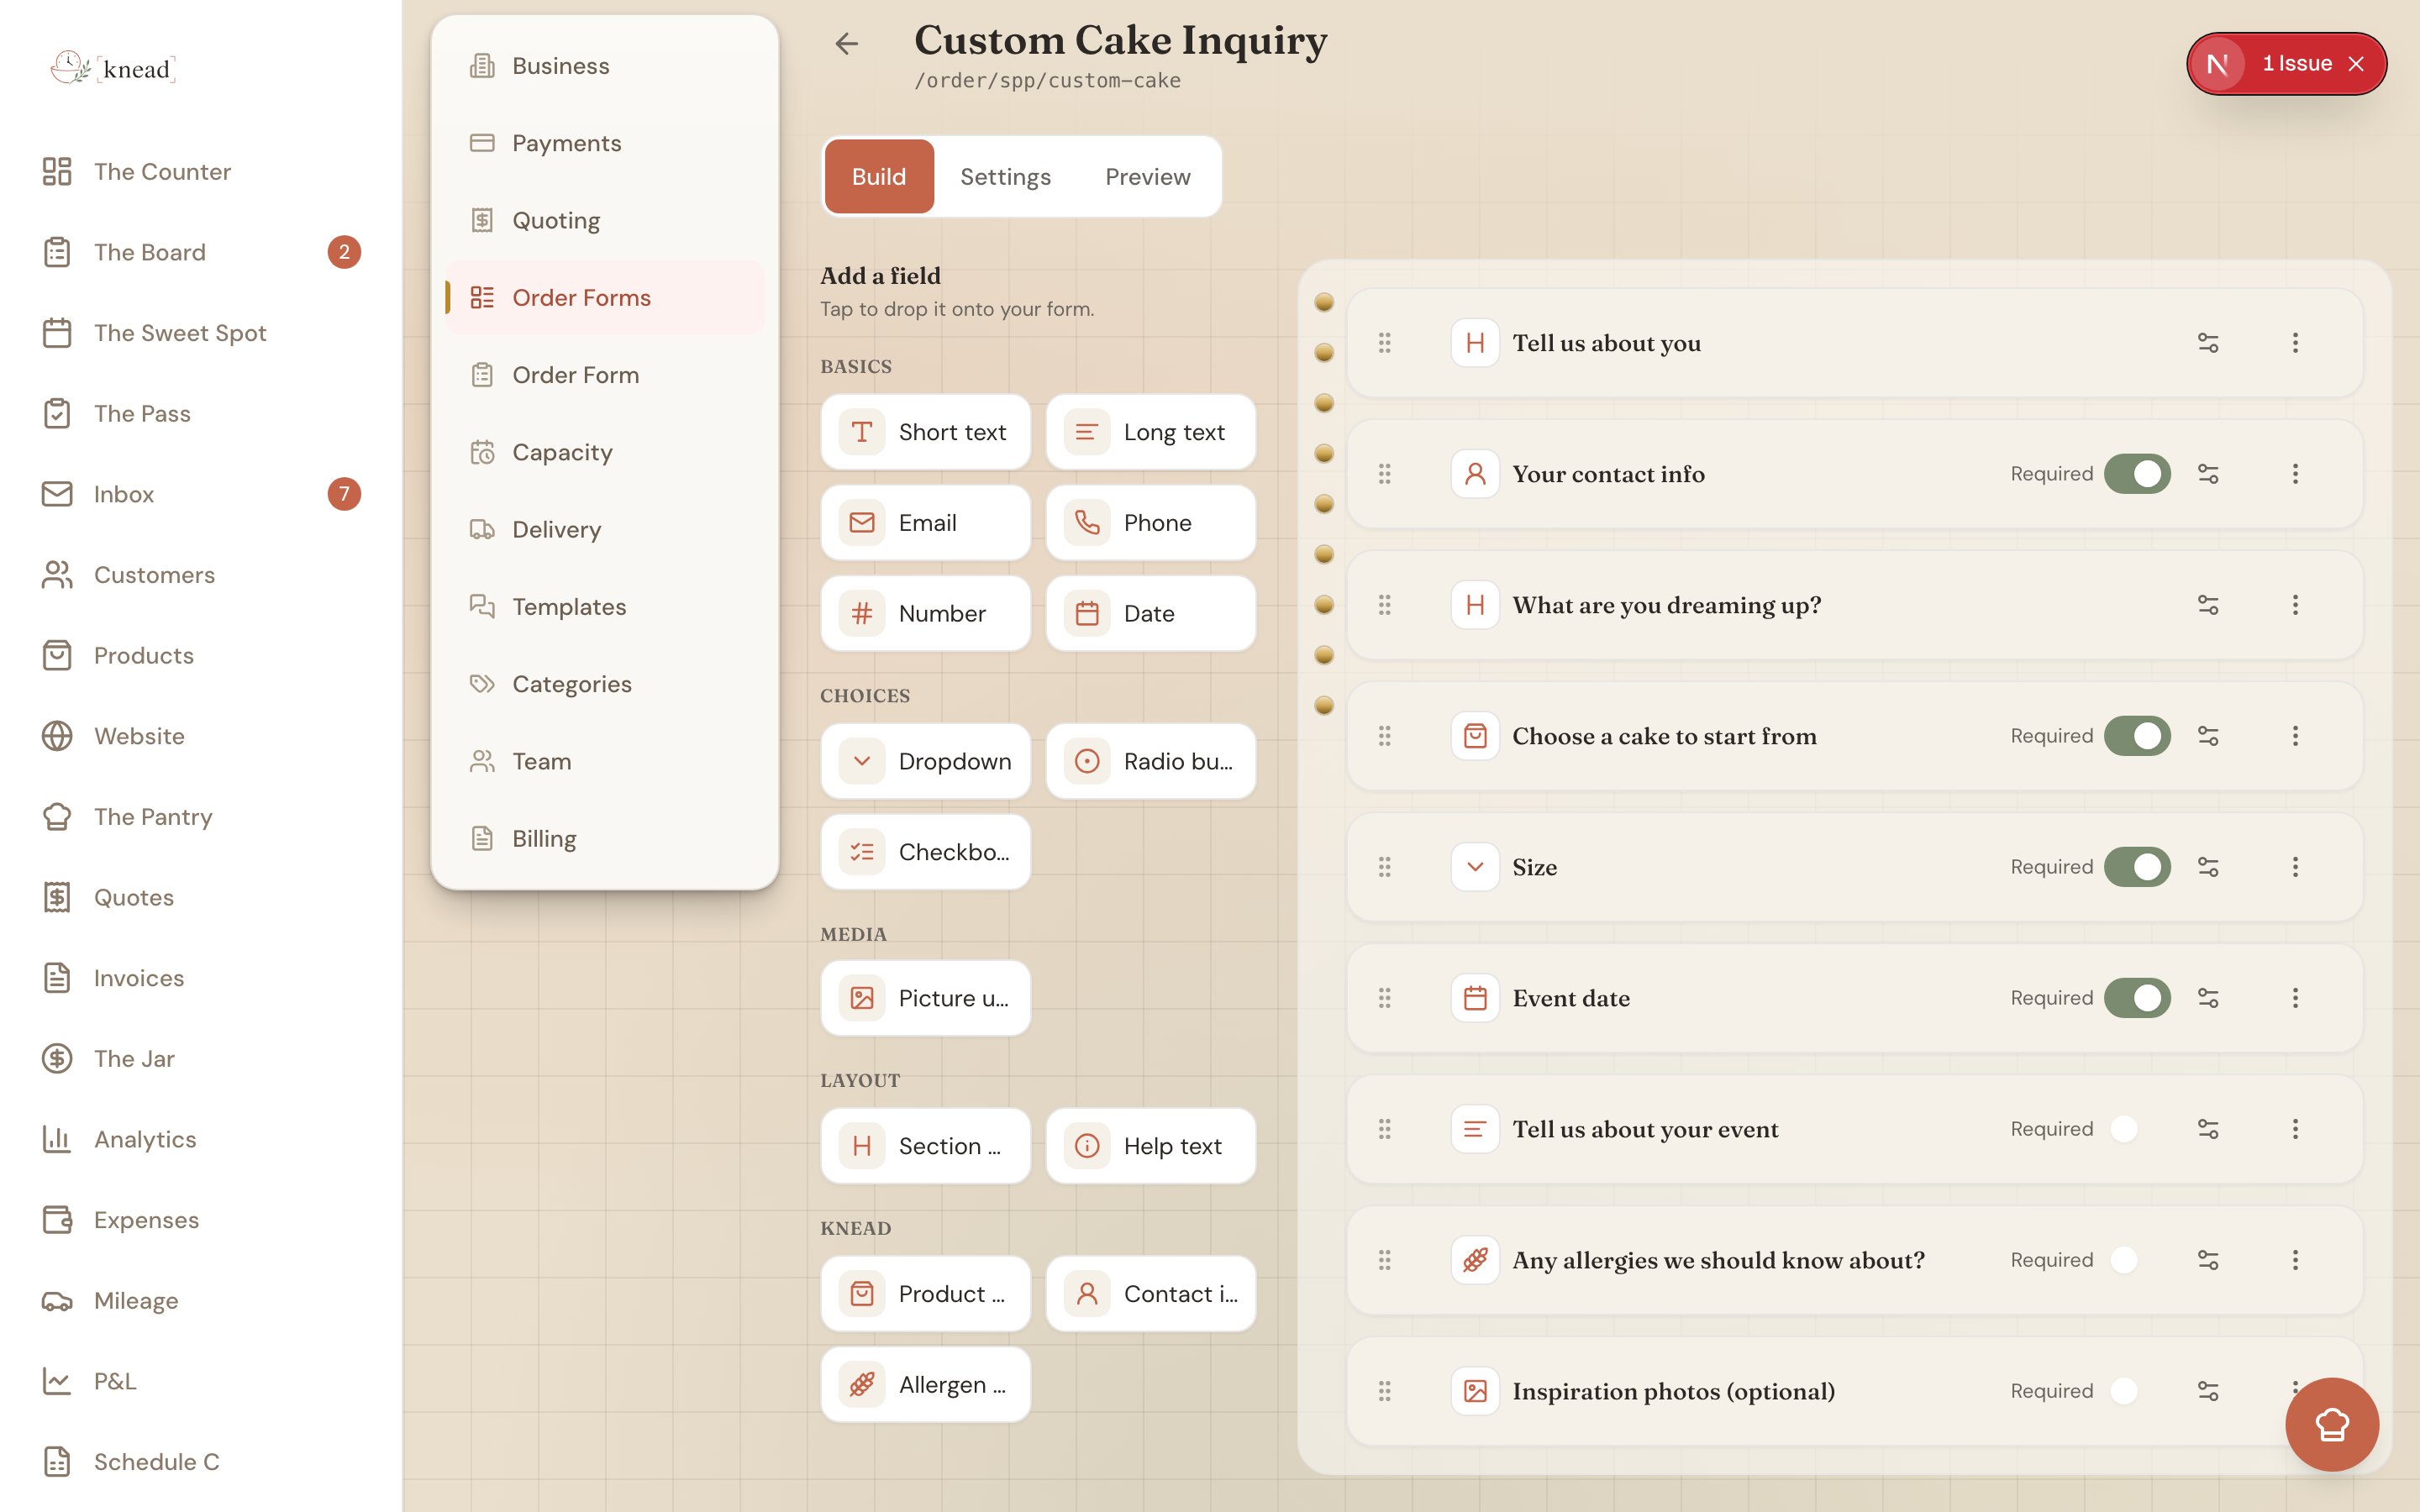Open settings for Tell us about you
2420x1512 pixels.
(x=2208, y=343)
